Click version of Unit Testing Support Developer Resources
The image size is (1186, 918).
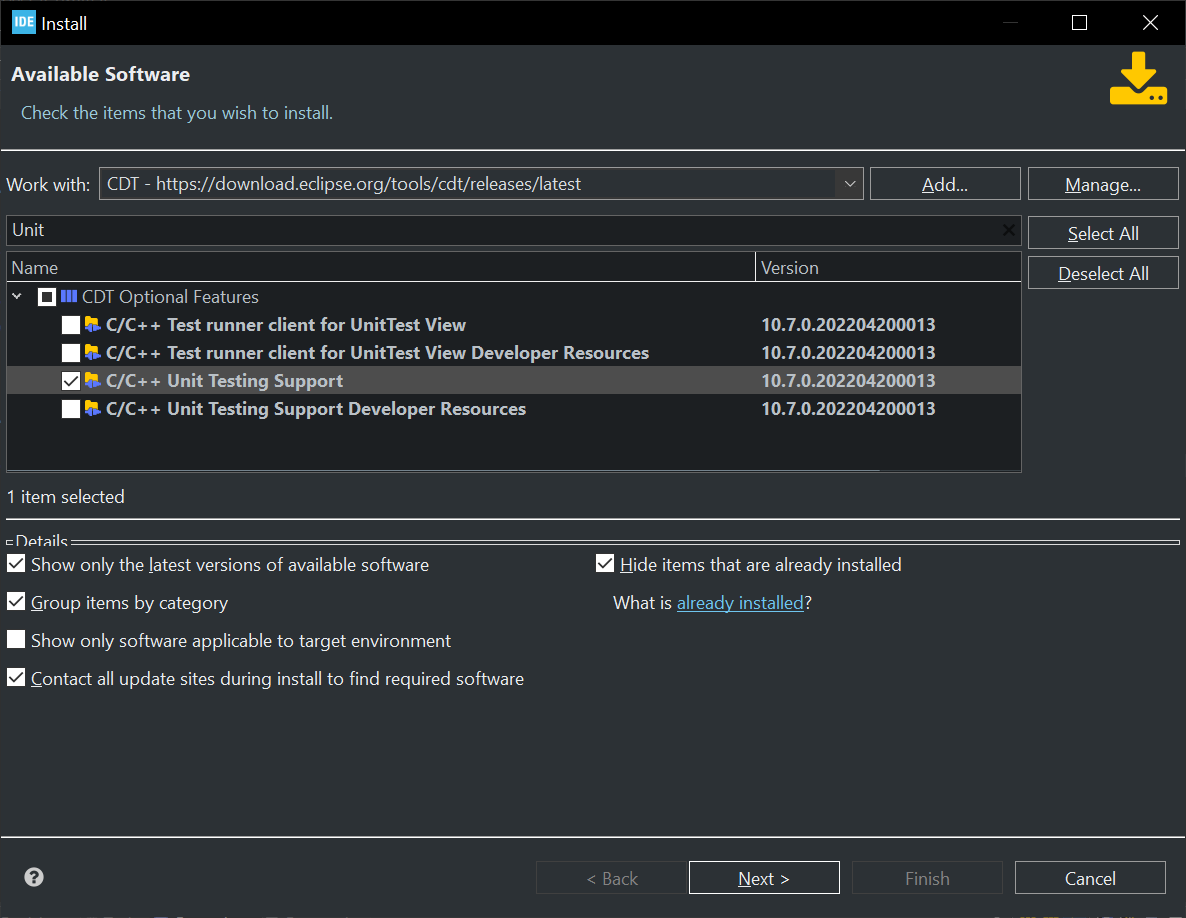[848, 409]
